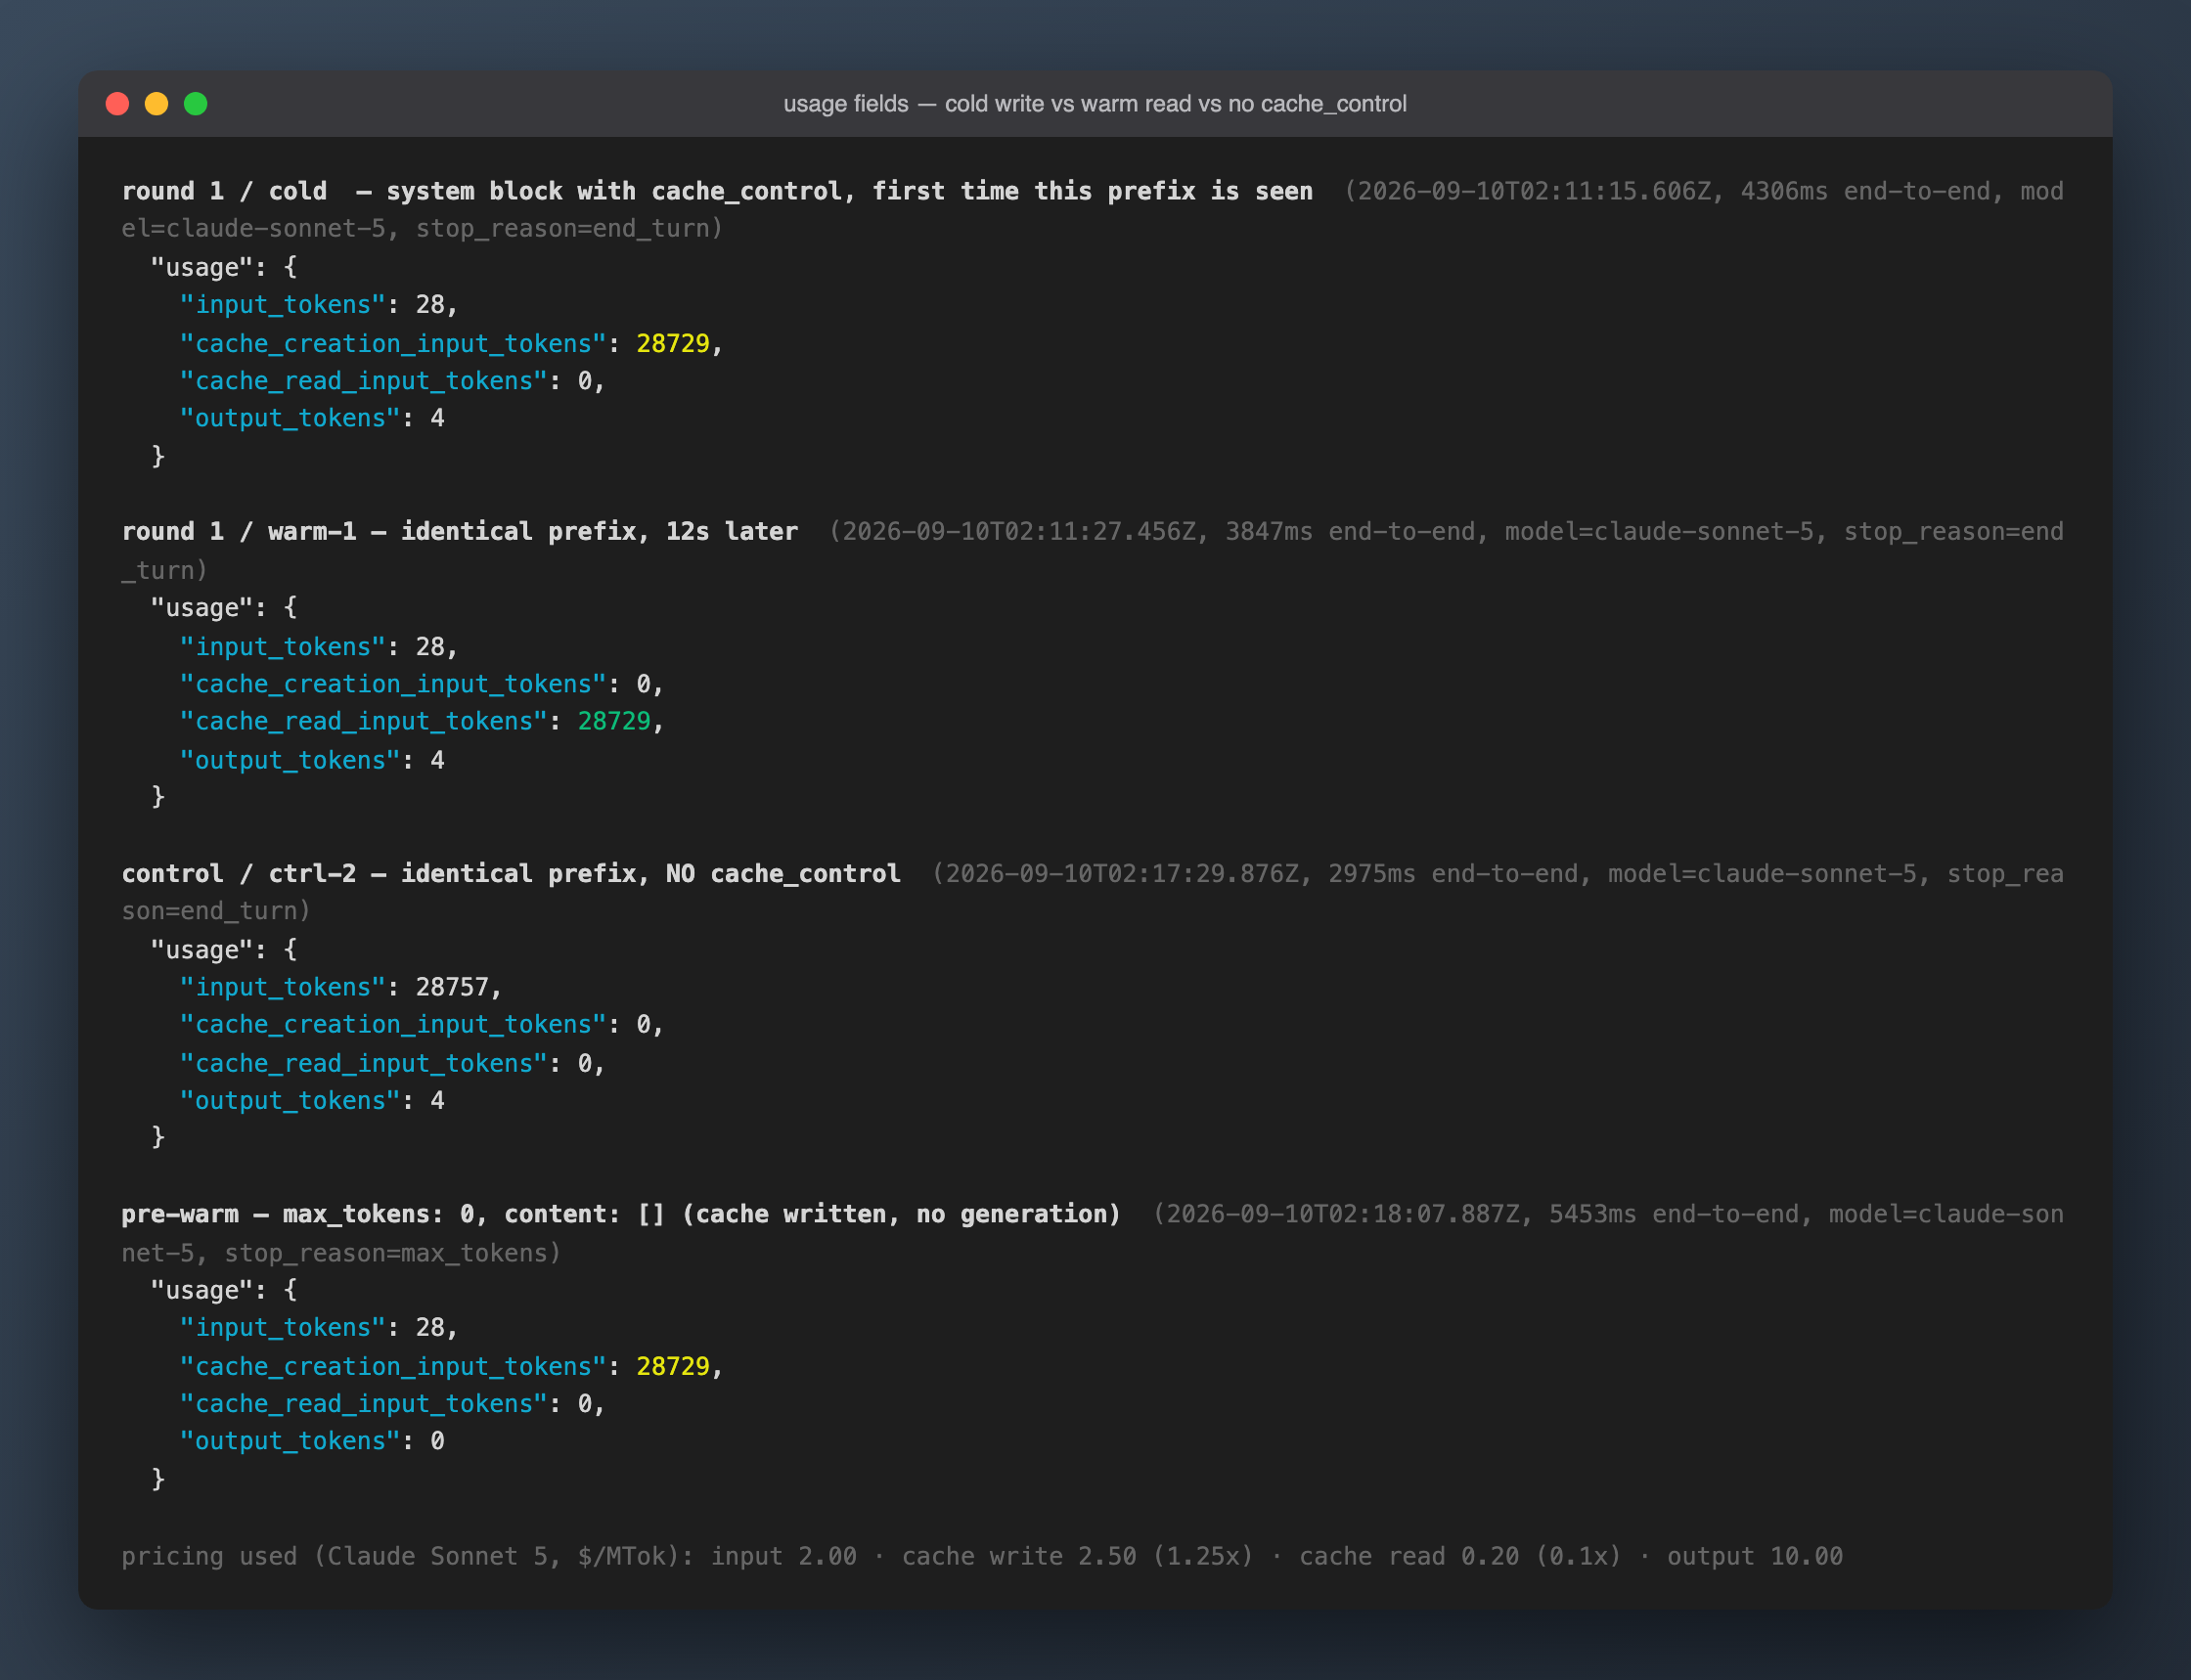Click '2975ms end-to-end' latency text
This screenshot has height=1680, width=2191.
pos(1453,873)
